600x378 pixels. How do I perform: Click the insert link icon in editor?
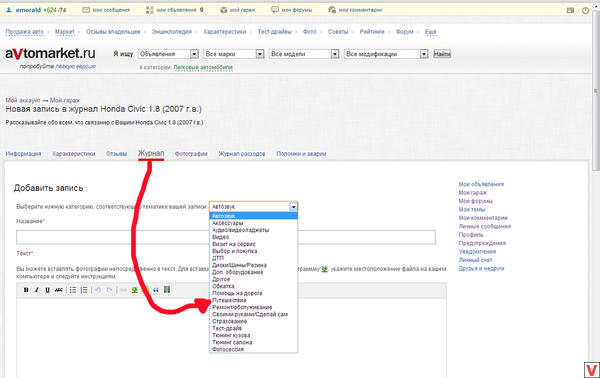tap(124, 290)
